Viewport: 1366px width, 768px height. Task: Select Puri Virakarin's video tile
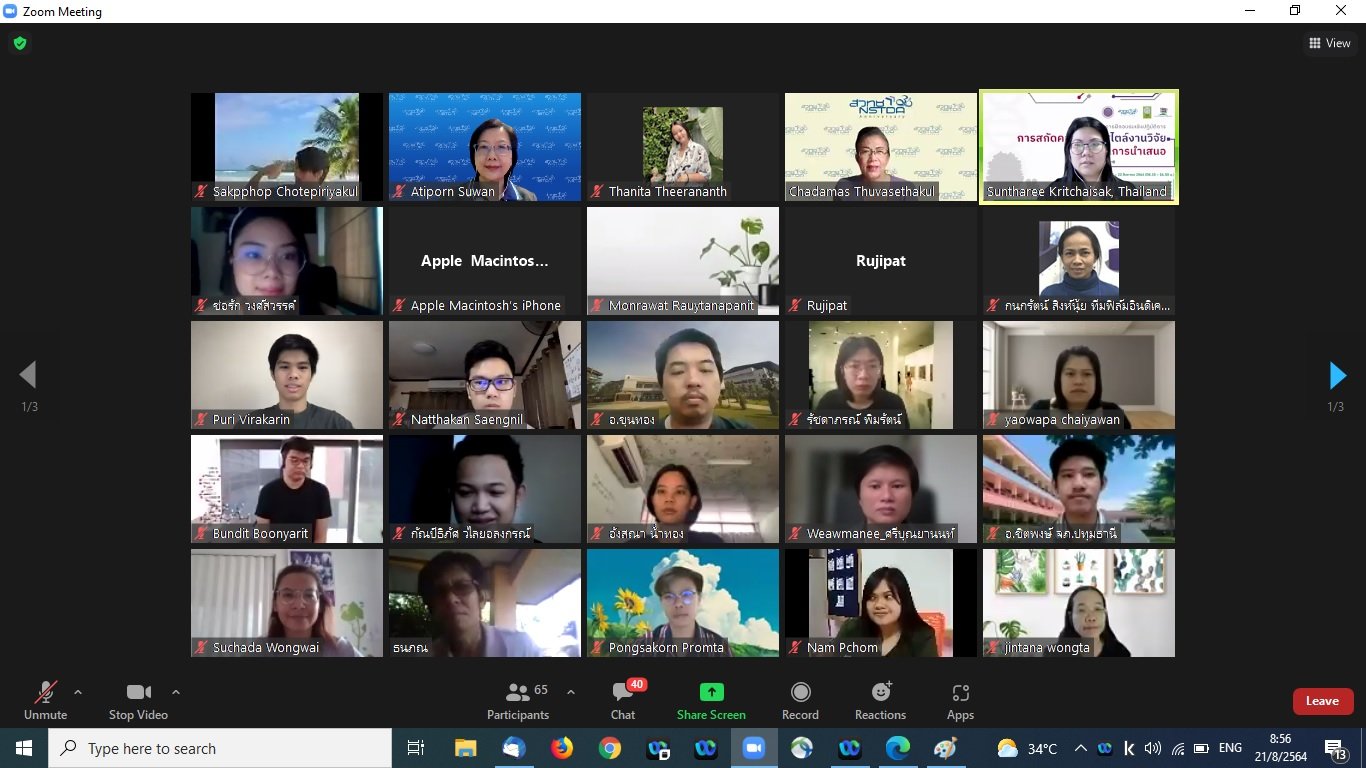click(287, 374)
